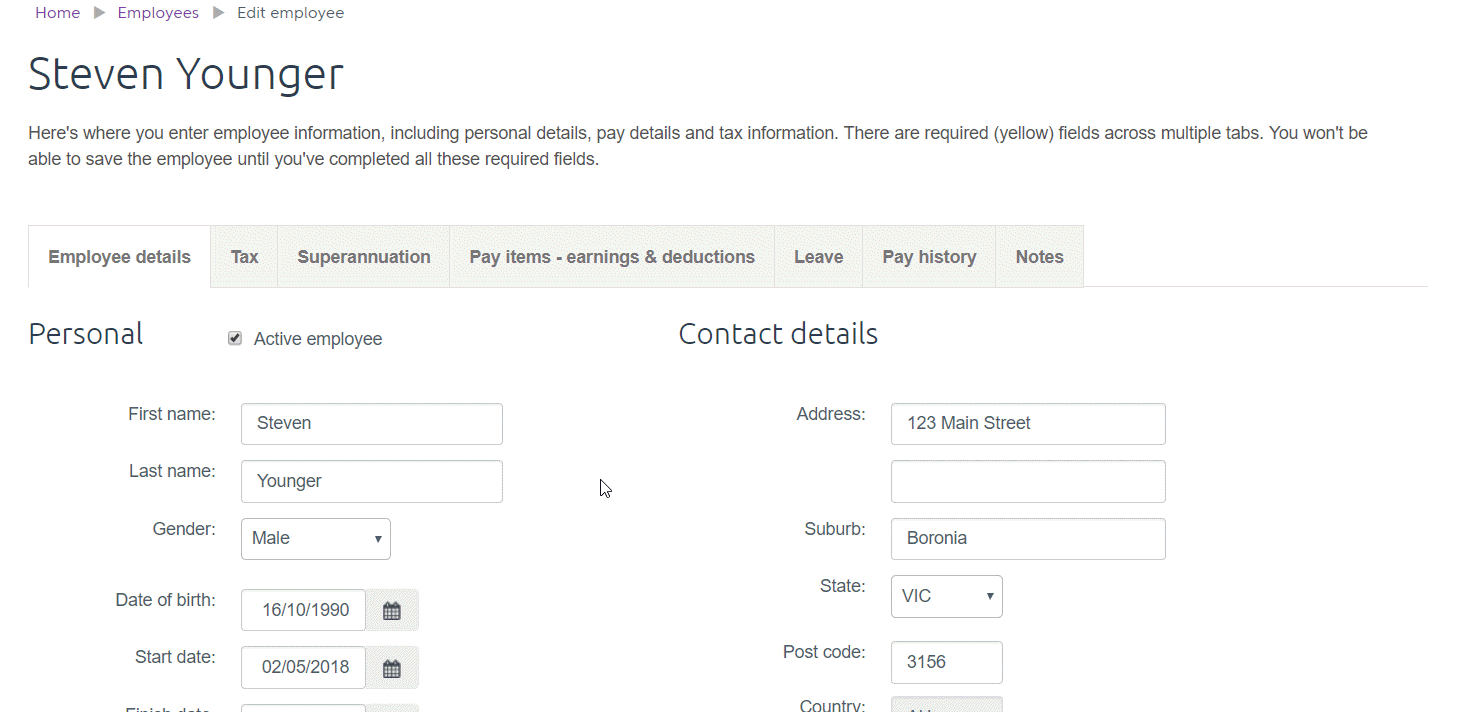Uncheck the Active employee checkbox
The image size is (1464, 712).
click(235, 339)
